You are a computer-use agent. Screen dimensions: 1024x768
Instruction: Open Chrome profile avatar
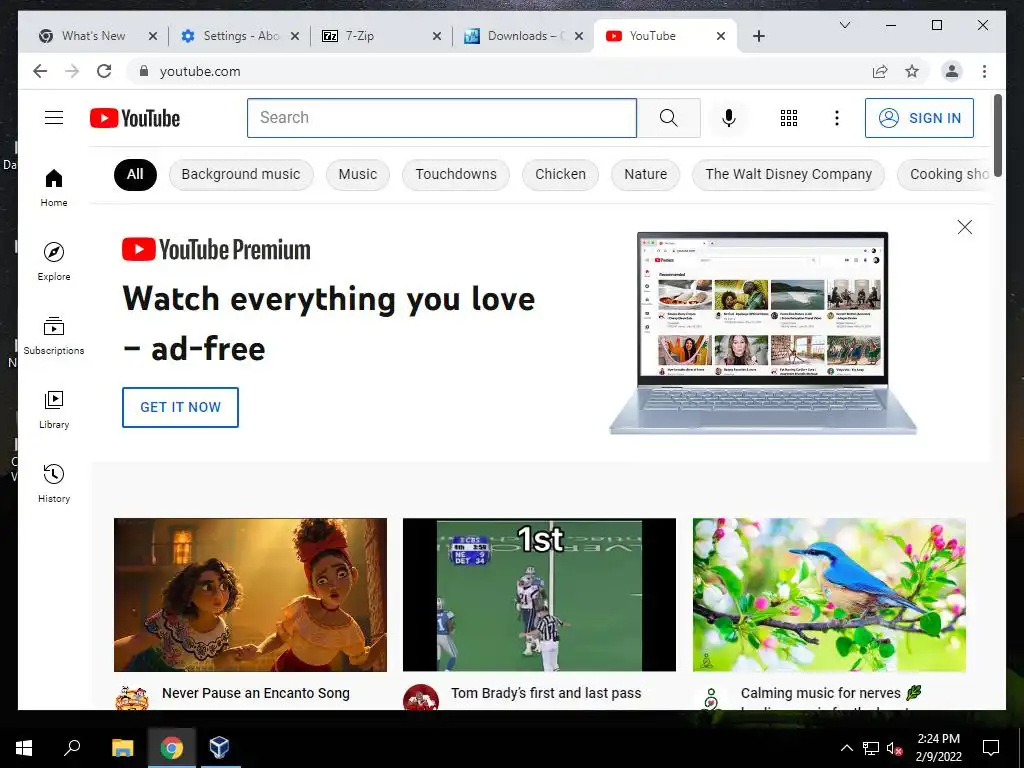click(x=952, y=71)
